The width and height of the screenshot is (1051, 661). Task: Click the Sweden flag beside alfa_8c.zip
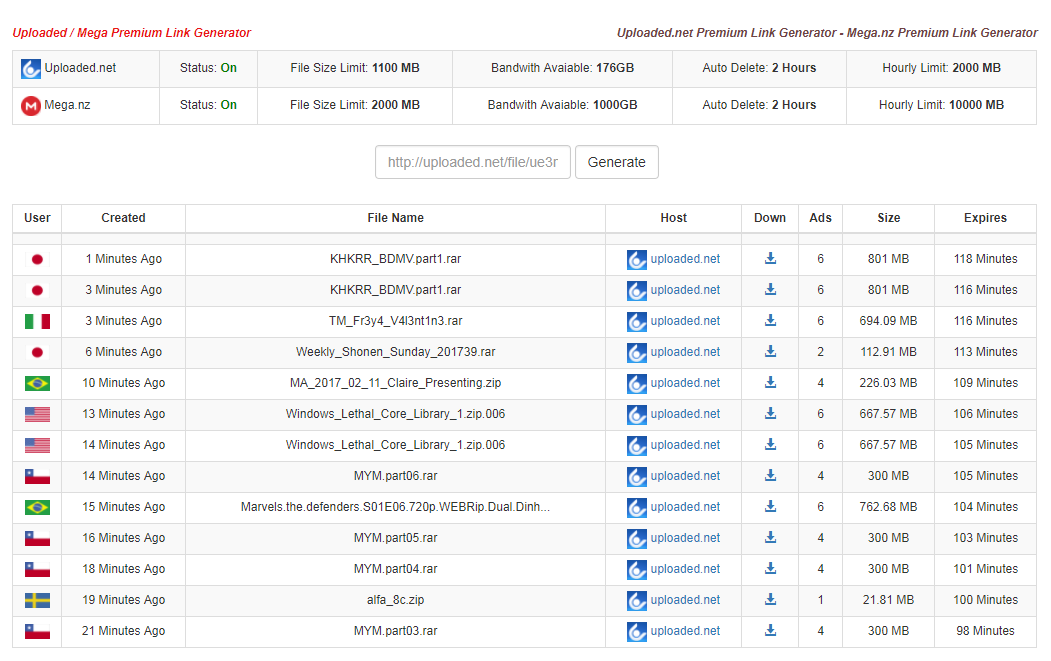point(37,599)
